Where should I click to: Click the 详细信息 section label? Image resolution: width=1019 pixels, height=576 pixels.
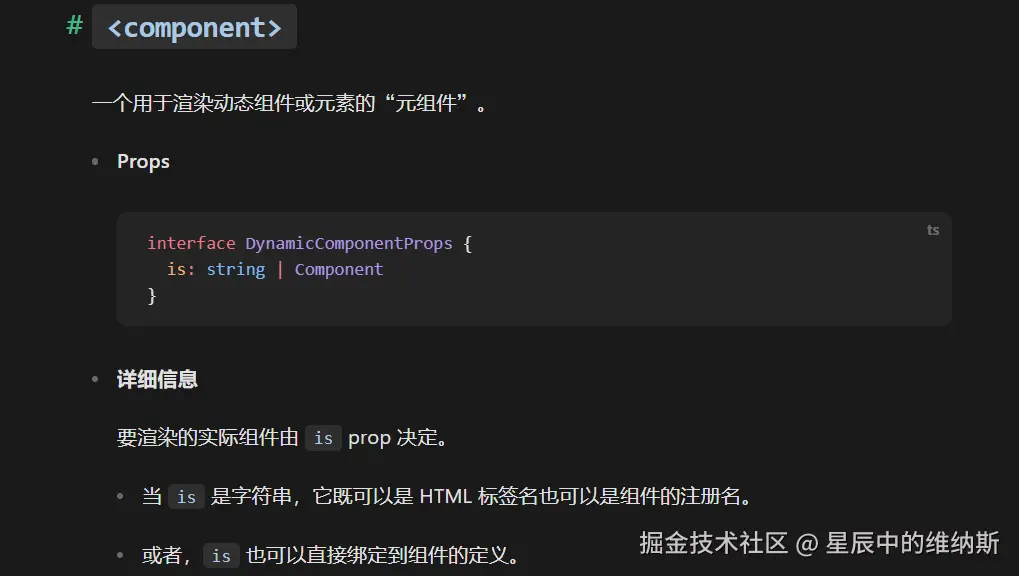(x=157, y=379)
